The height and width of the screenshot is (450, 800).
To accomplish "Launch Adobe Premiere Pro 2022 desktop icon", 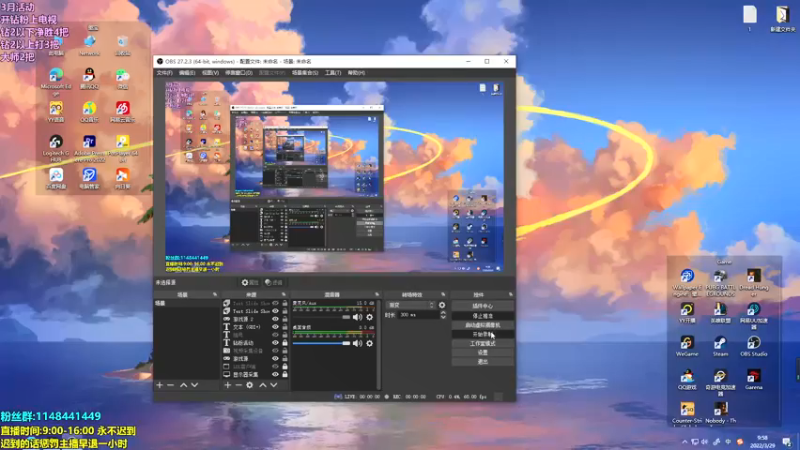I will pyautogui.click(x=89, y=148).
